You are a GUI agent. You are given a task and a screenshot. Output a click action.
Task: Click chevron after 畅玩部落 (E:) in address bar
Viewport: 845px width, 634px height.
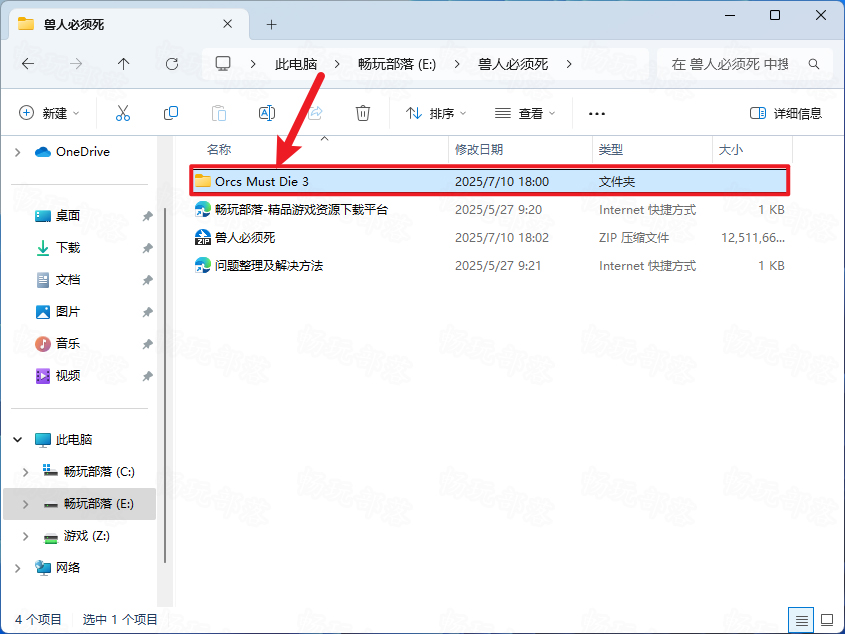(457, 64)
